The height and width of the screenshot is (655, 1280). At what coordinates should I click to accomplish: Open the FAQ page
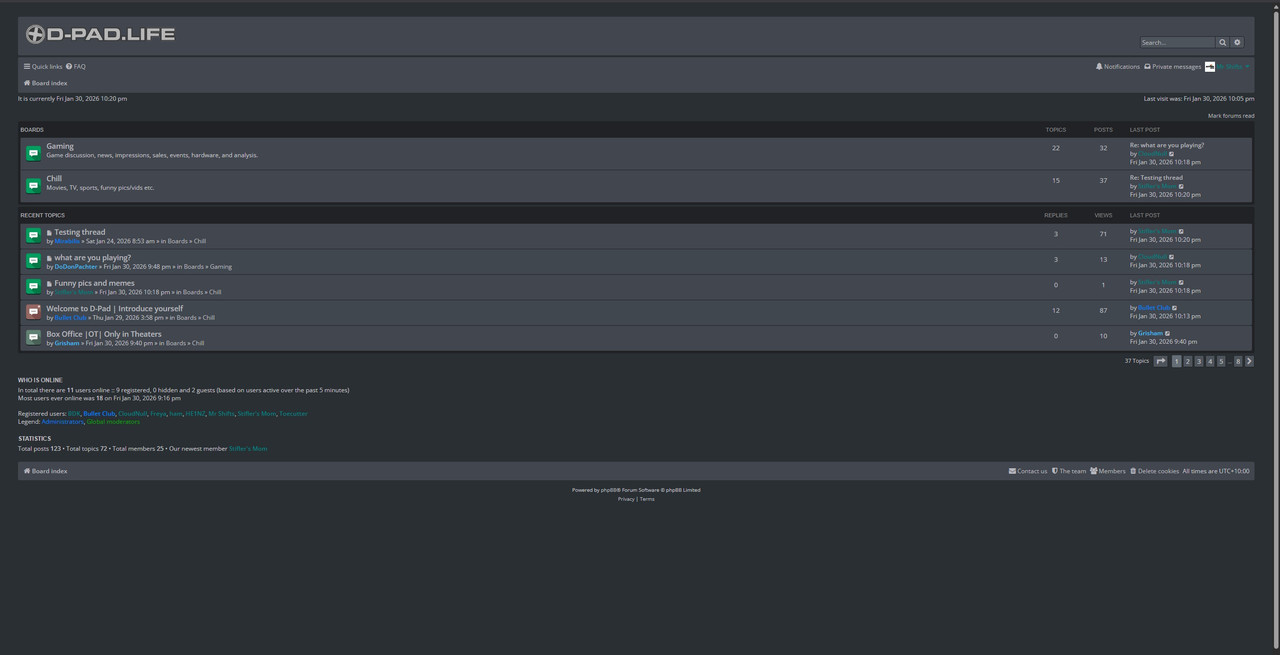click(76, 67)
